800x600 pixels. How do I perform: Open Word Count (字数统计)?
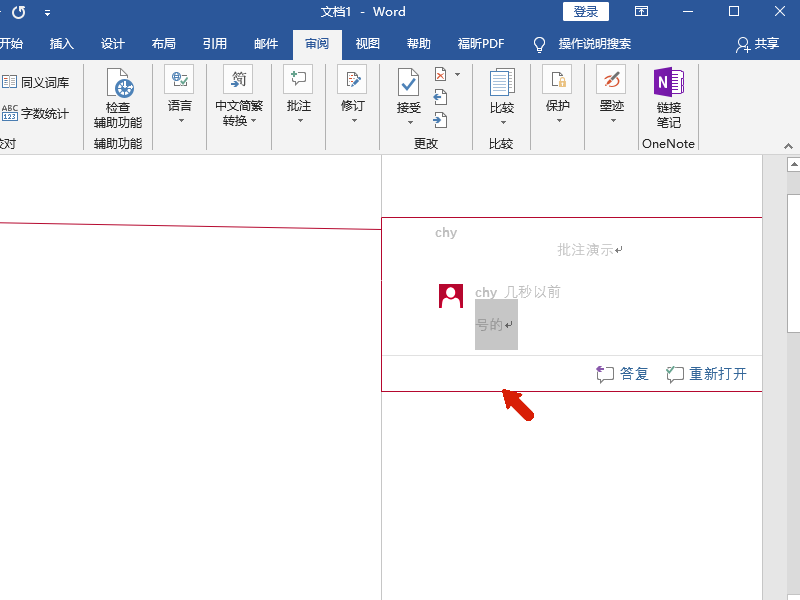tap(35, 113)
